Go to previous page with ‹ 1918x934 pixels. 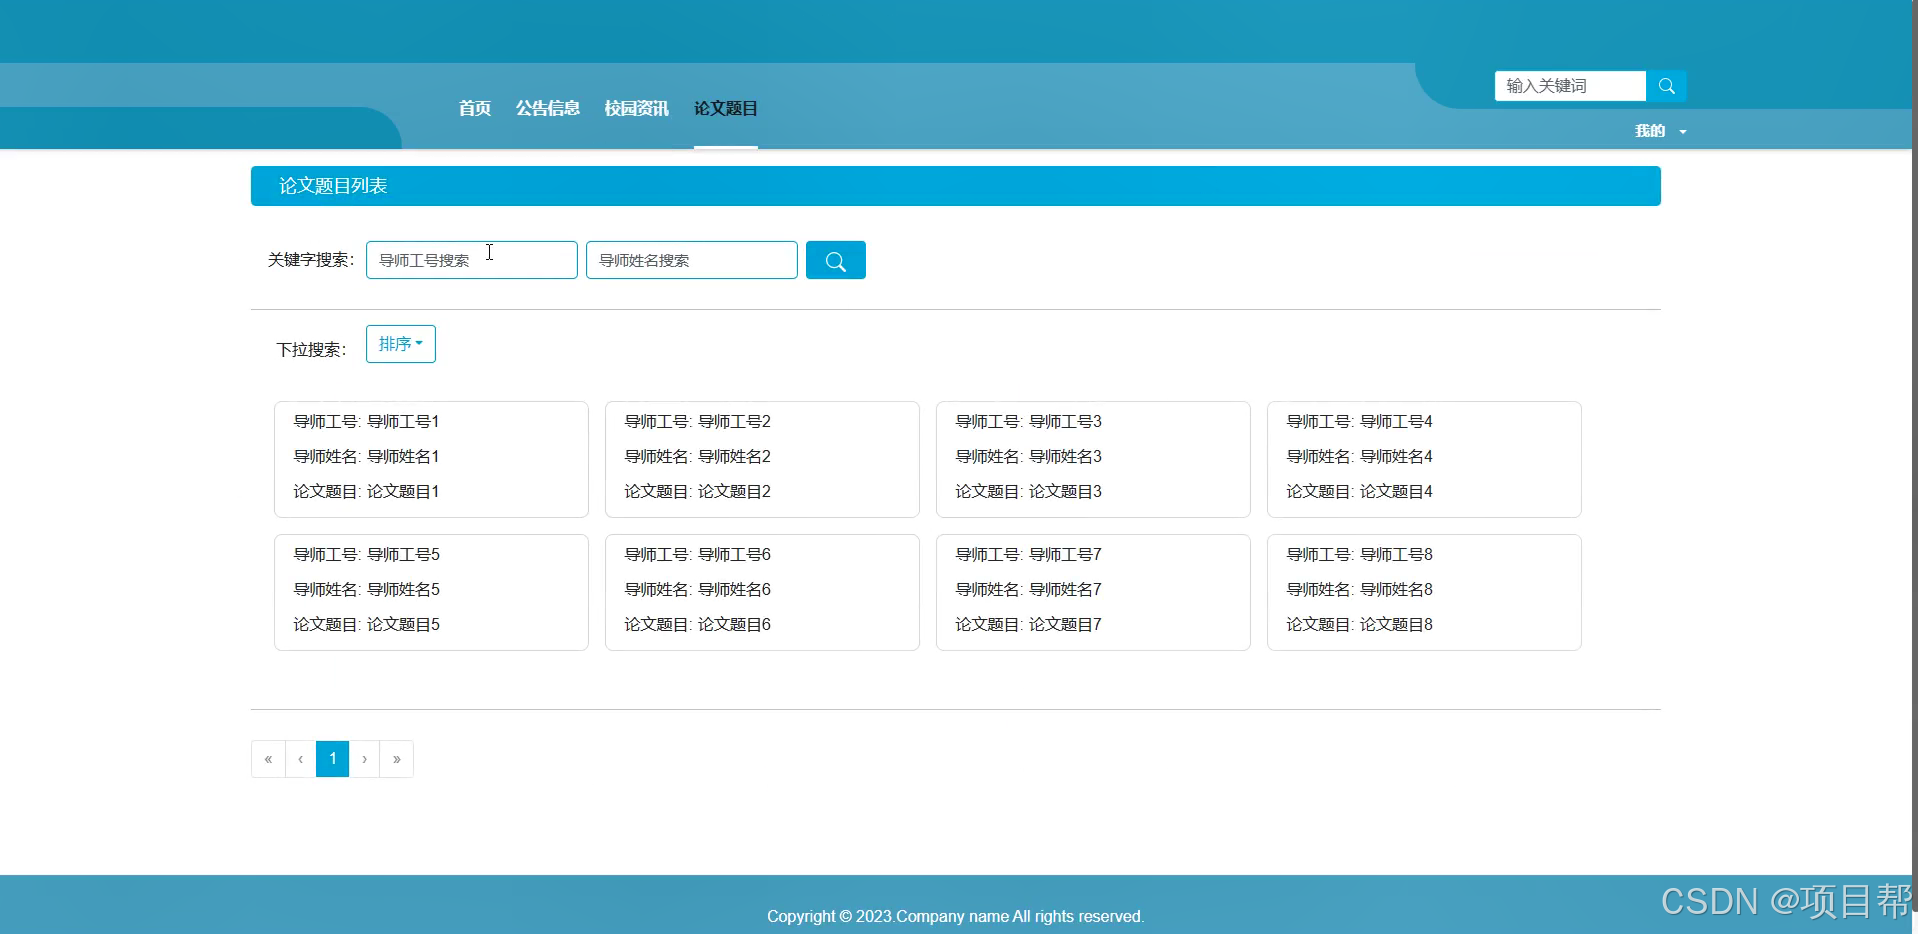(300, 759)
